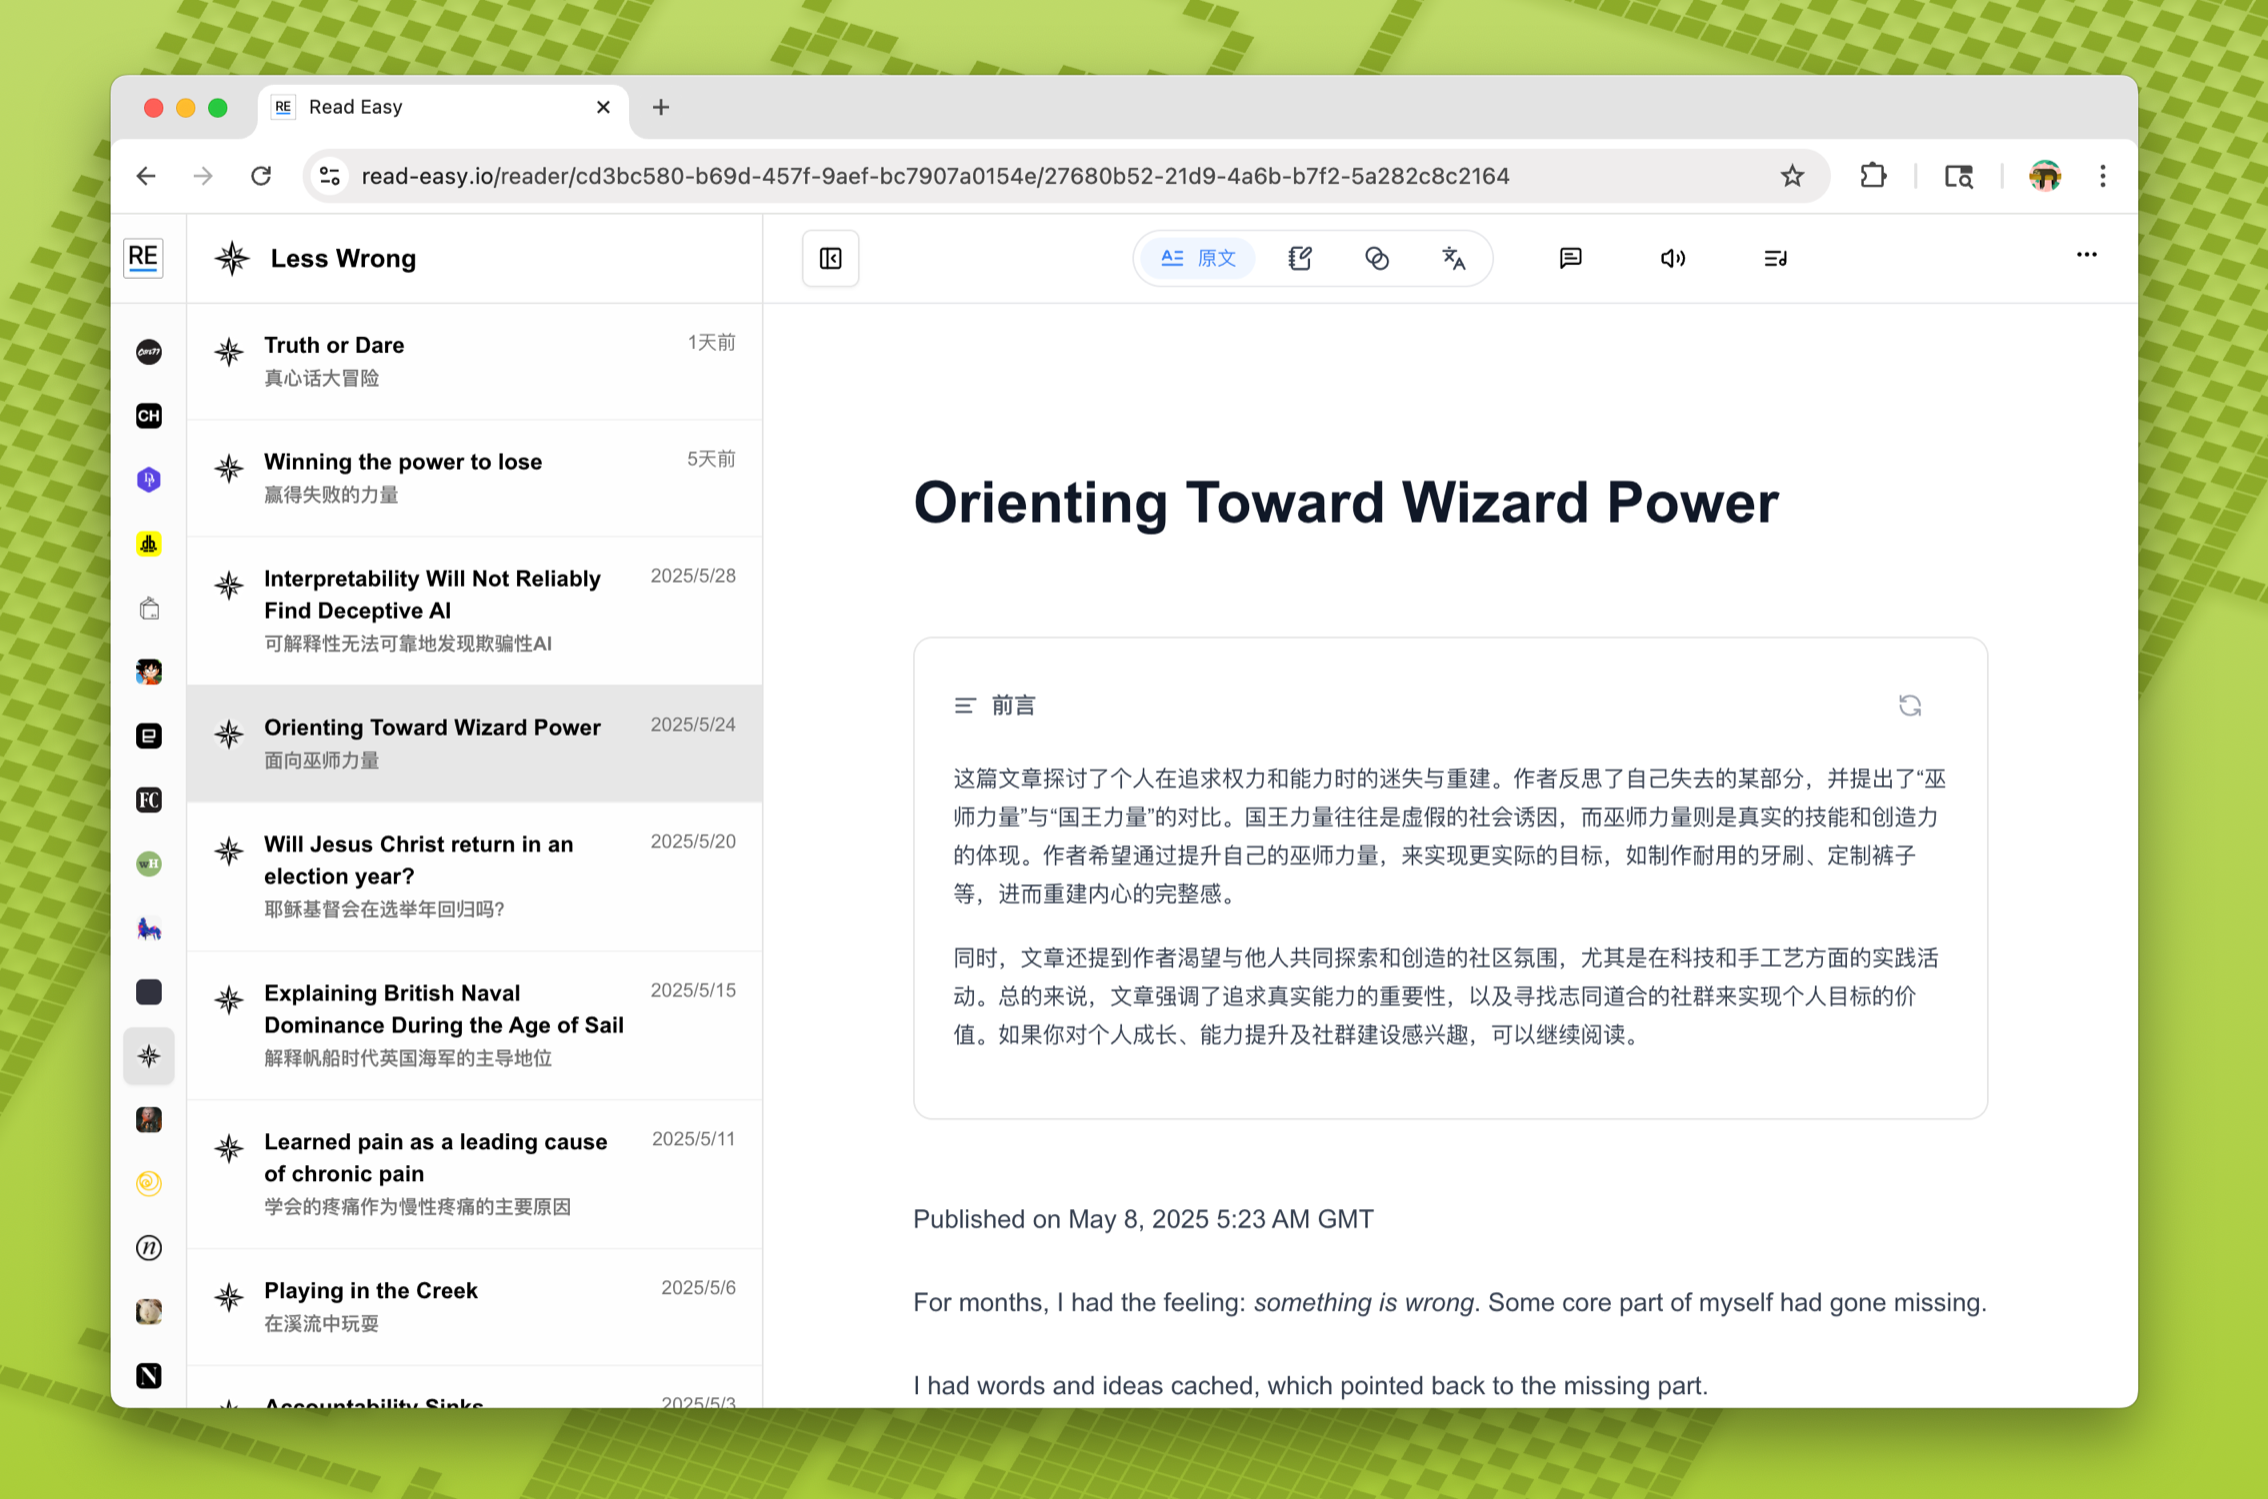Collapse the article list panel
The height and width of the screenshot is (1499, 2268).
point(831,259)
